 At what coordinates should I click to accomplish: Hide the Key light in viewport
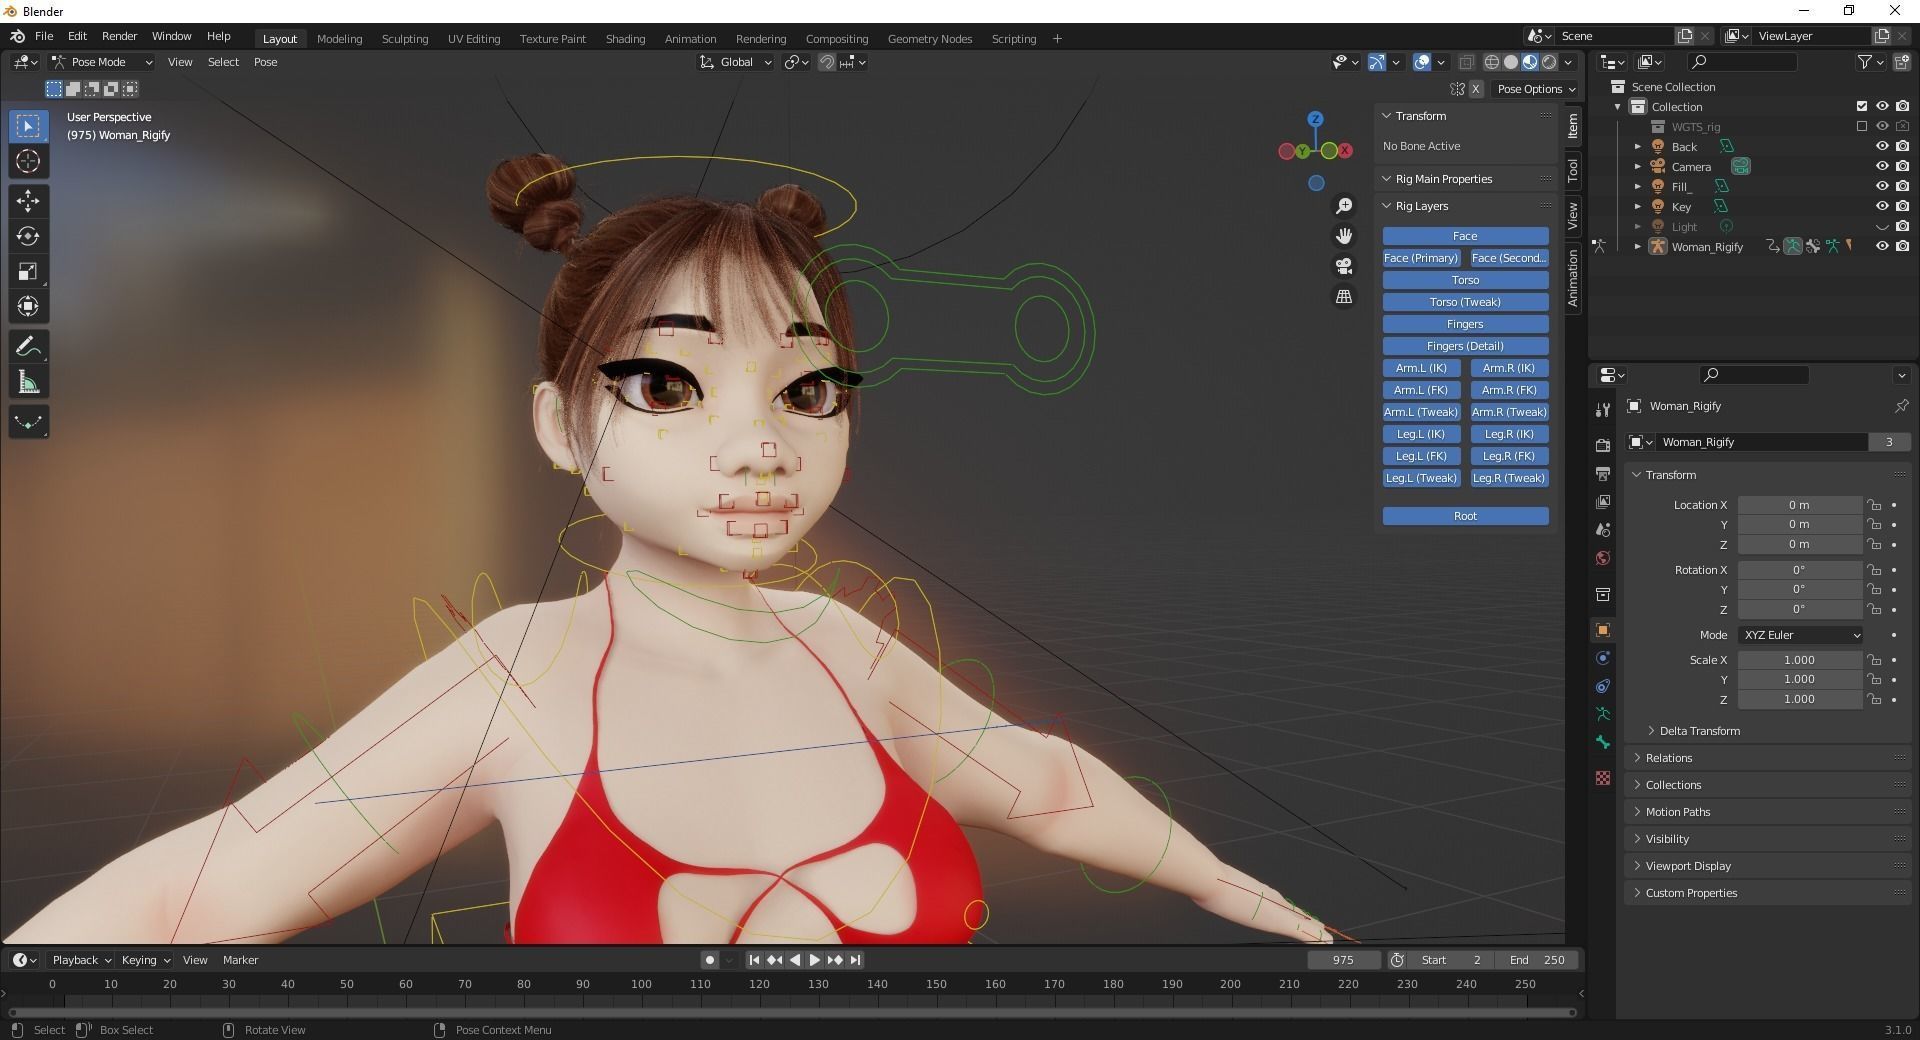(x=1881, y=207)
